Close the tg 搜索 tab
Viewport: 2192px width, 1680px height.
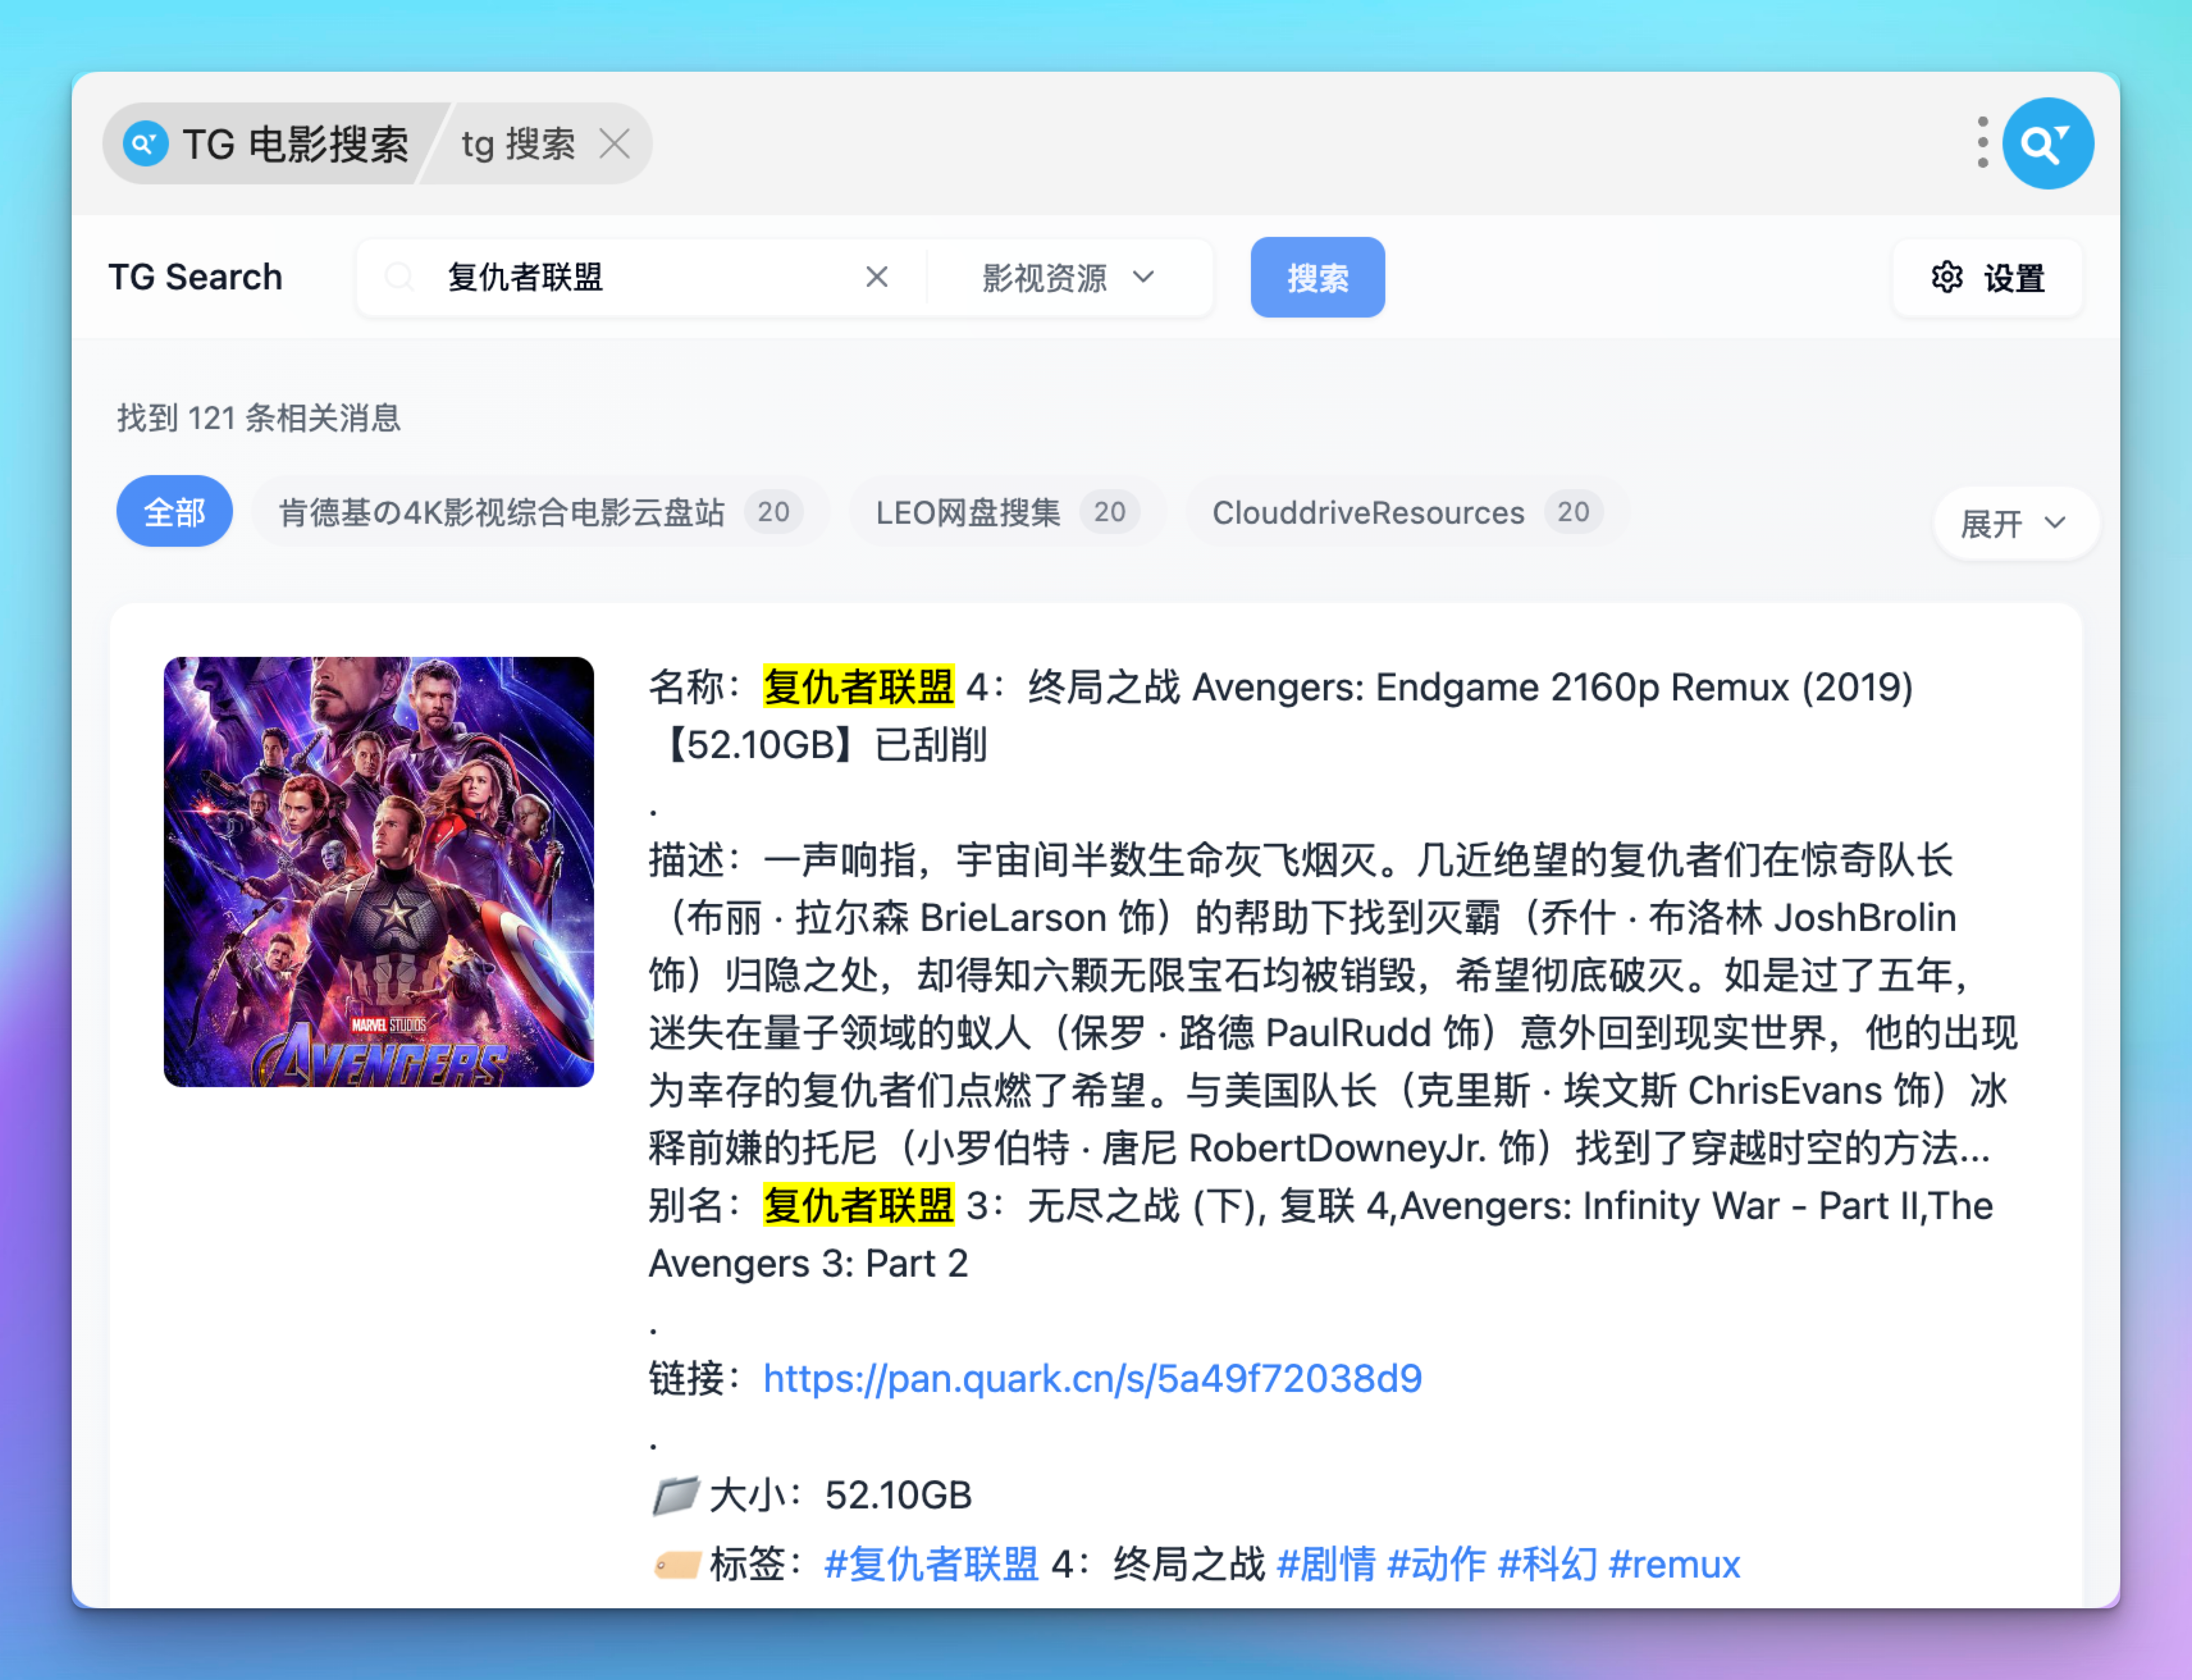pyautogui.click(x=614, y=143)
